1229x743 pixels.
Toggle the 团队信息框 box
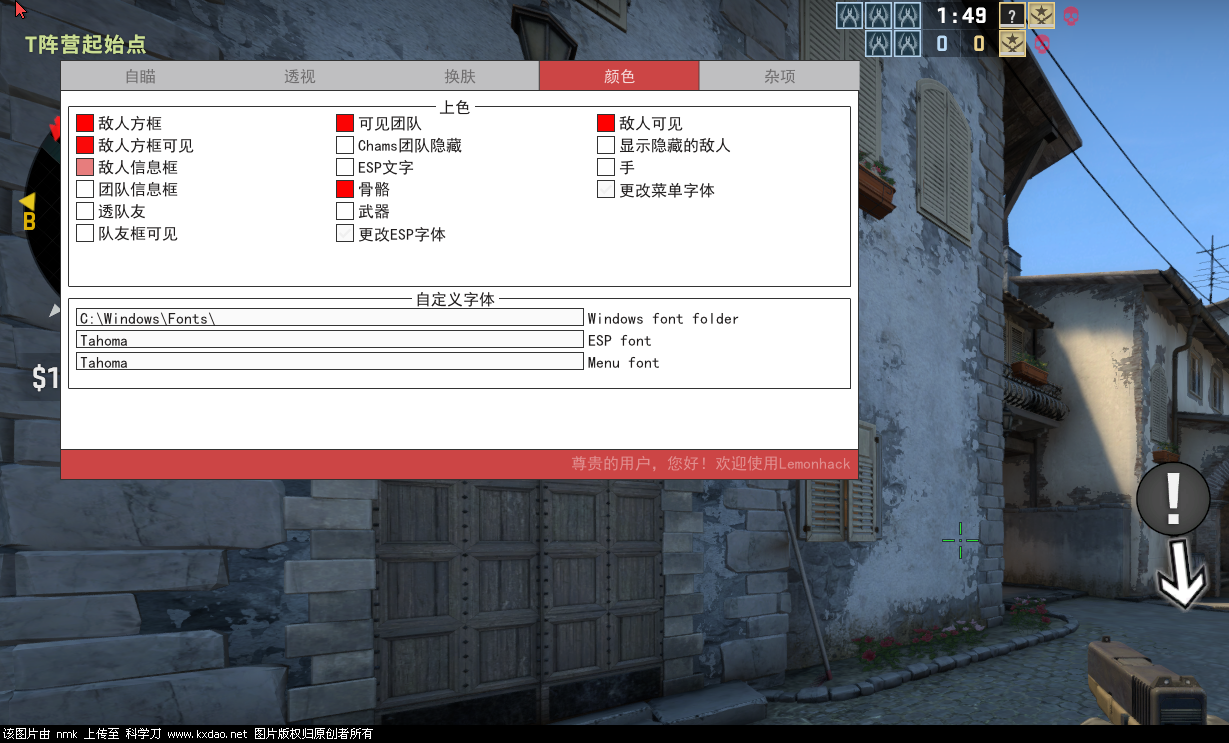coord(85,189)
